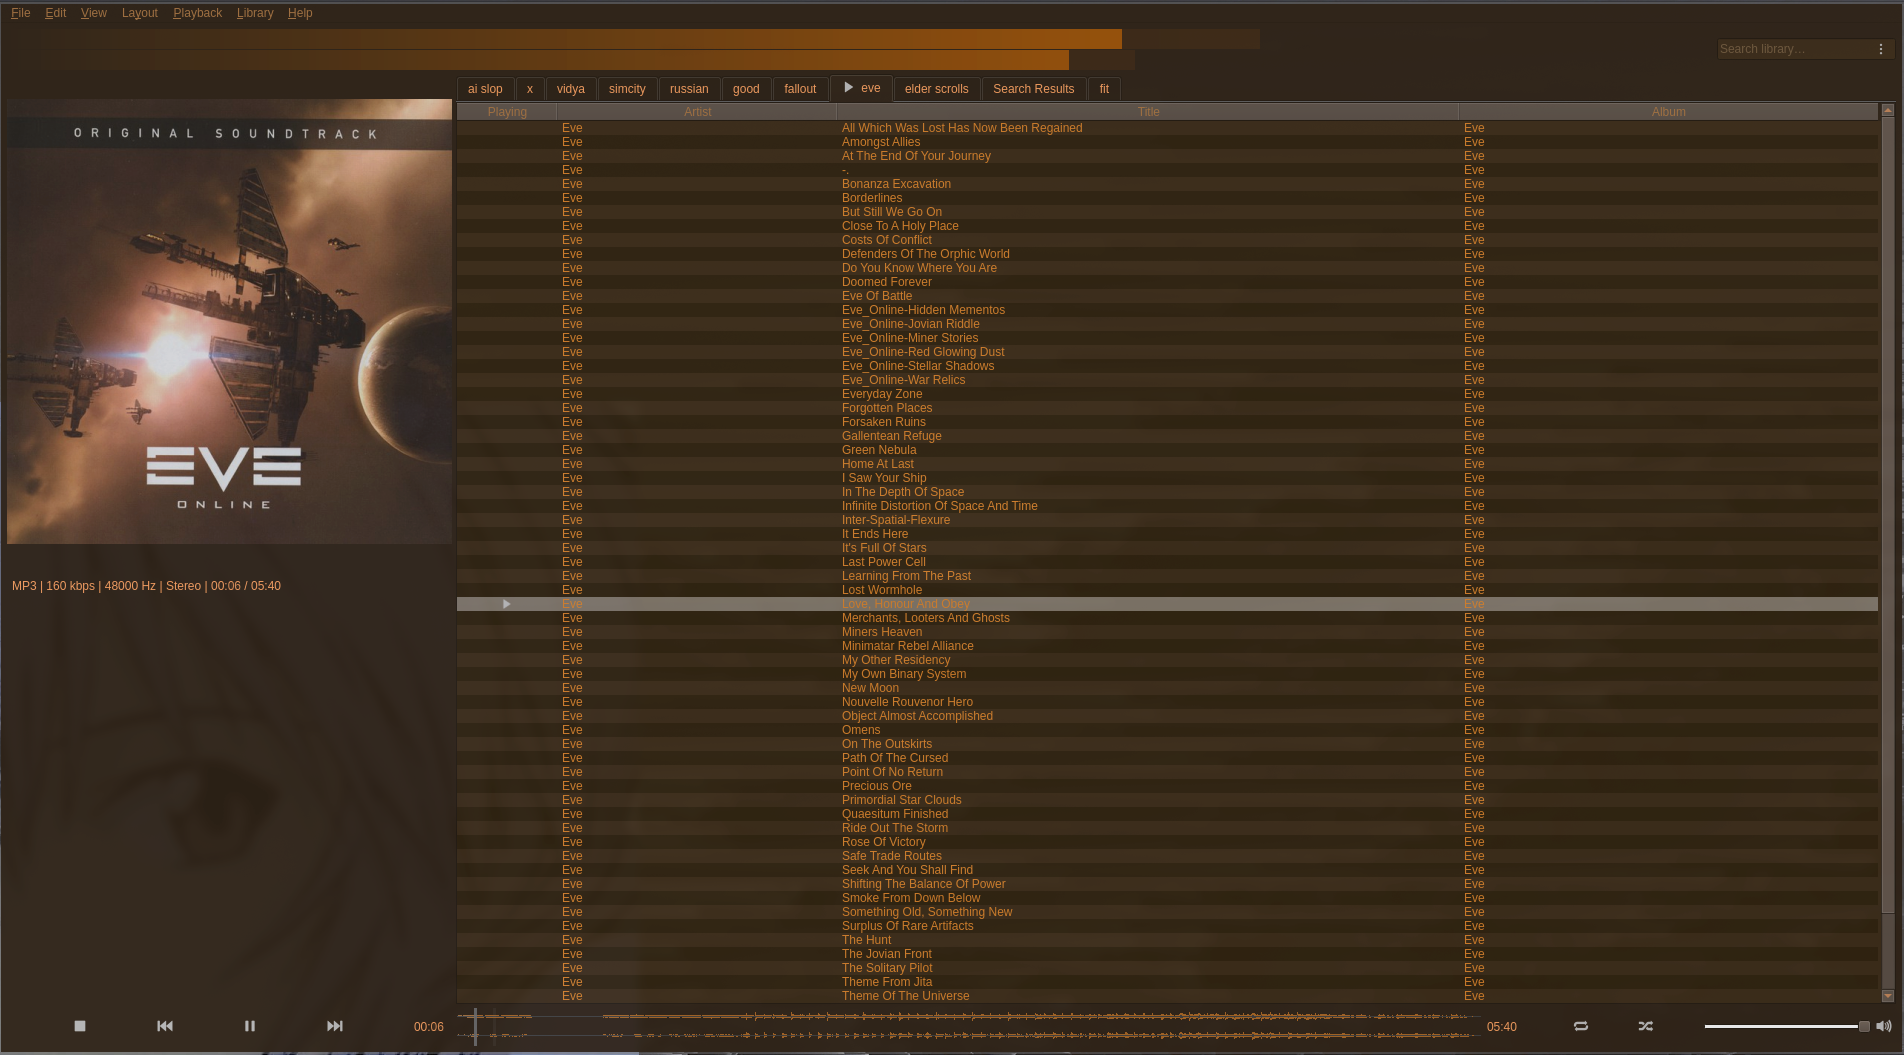1904x1055 pixels.
Task: Sort by the Album column header
Action: 1669,112
